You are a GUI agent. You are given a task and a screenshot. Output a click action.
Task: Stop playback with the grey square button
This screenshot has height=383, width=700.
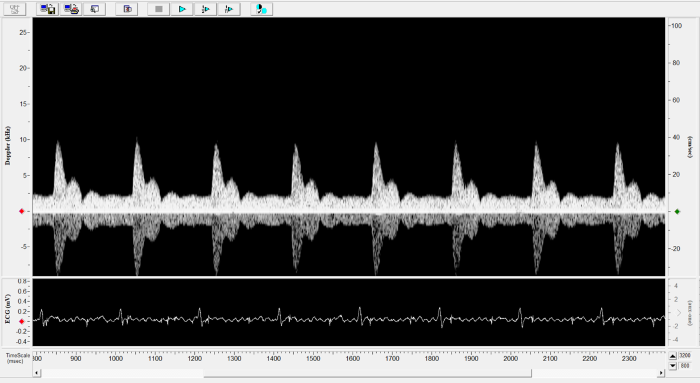(158, 9)
